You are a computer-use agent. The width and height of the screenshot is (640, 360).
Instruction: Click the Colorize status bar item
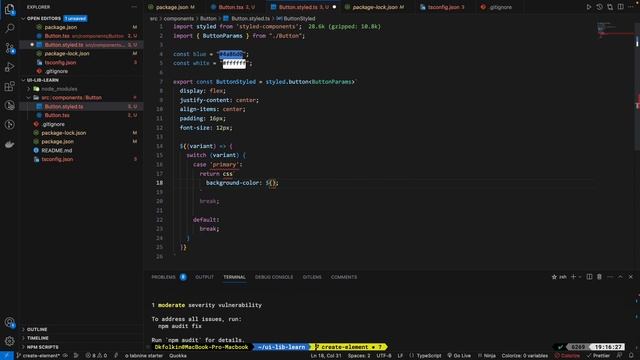click(x=567, y=356)
